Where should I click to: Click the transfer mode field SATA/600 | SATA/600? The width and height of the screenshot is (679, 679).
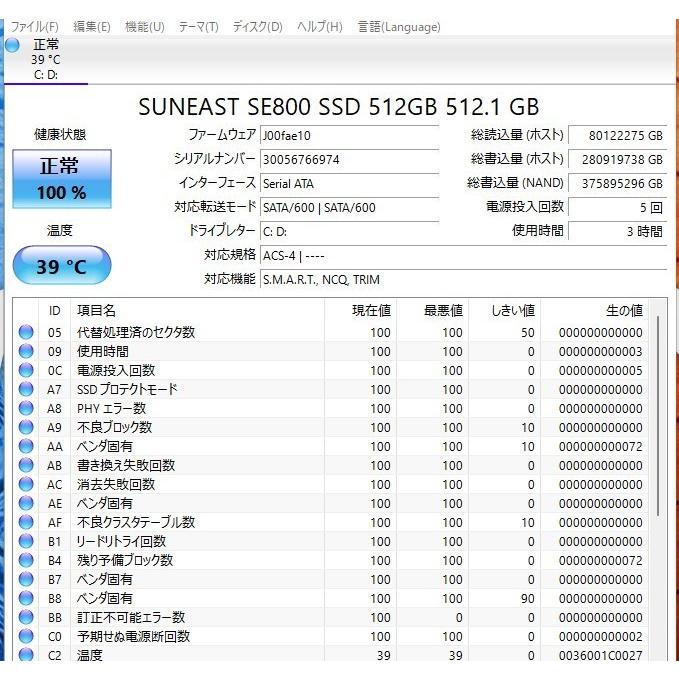pos(349,207)
